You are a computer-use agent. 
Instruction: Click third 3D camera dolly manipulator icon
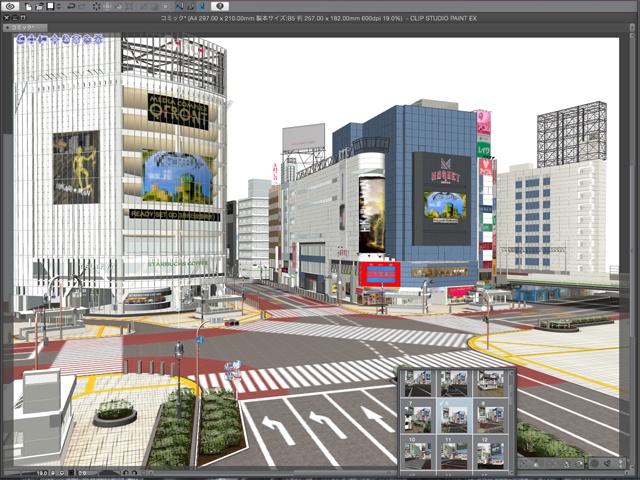pos(43,39)
